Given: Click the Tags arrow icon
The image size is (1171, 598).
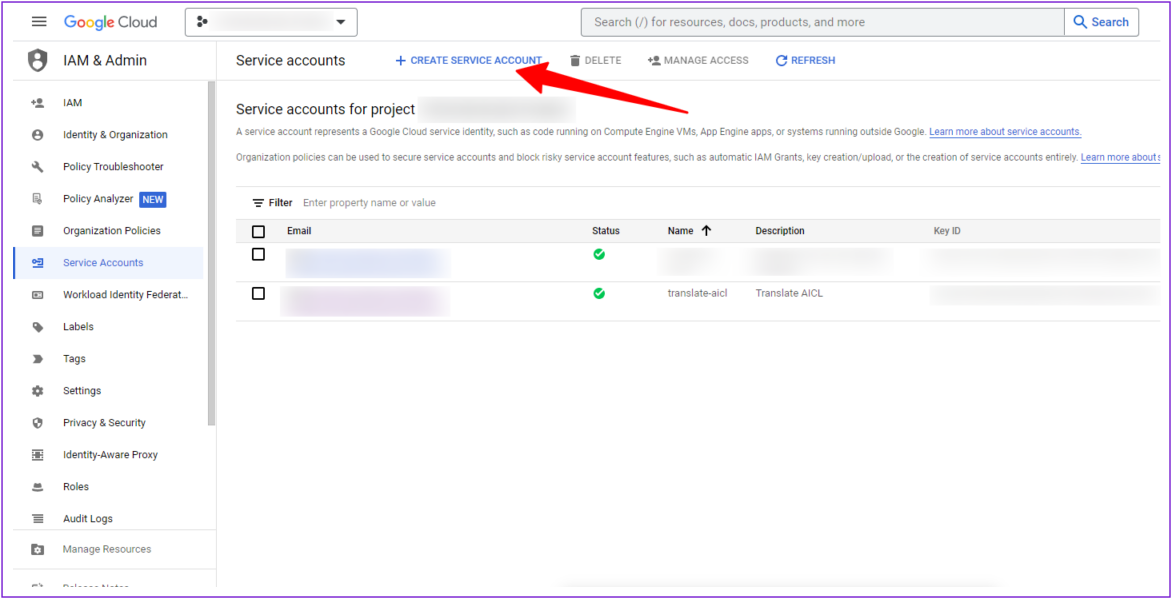Looking at the screenshot, I should 37,359.
